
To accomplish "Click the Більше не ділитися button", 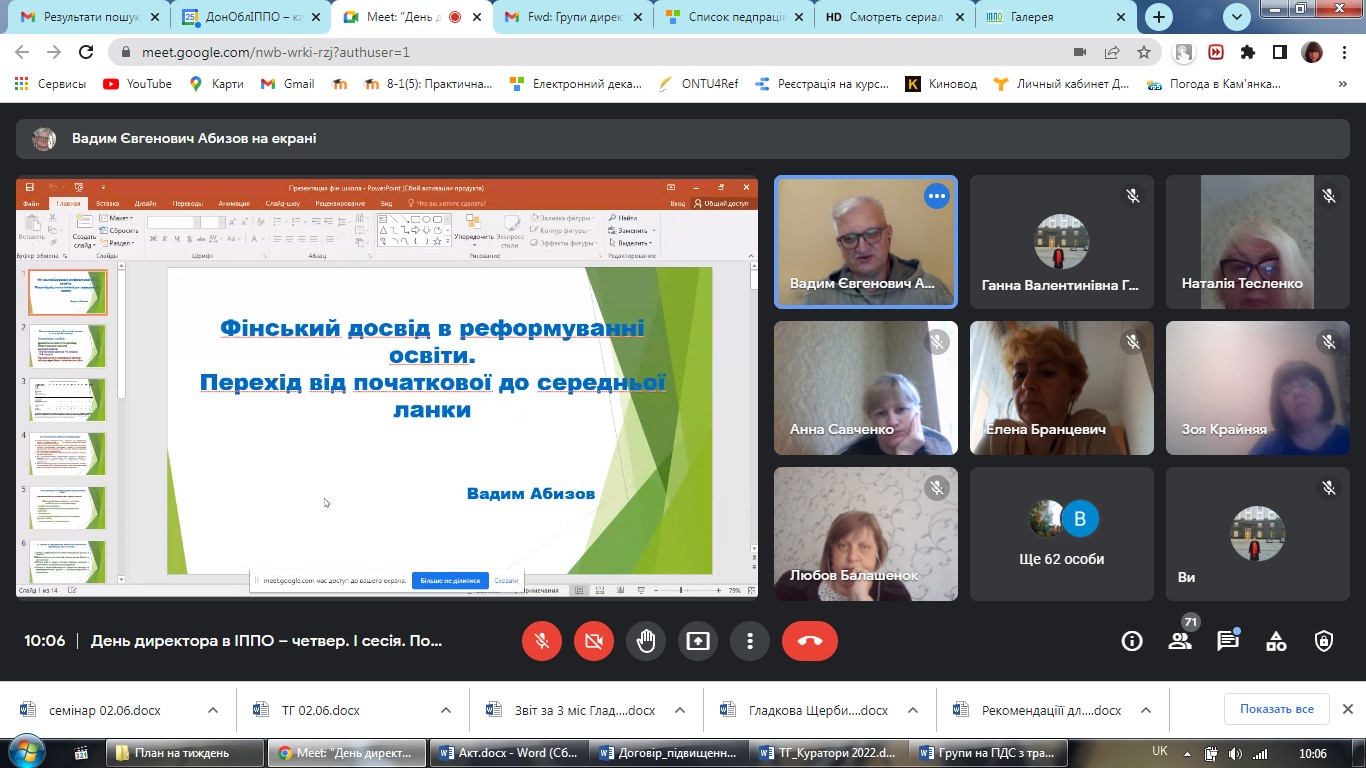I will tap(450, 580).
